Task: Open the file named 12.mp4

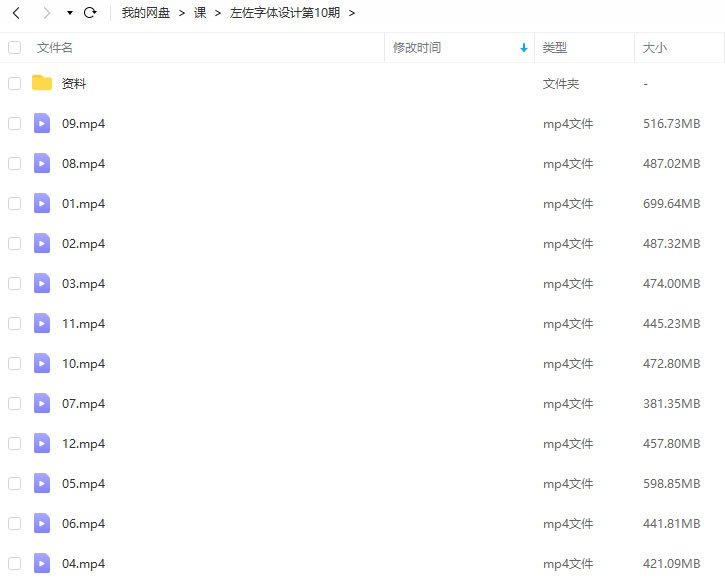Action: (x=83, y=443)
